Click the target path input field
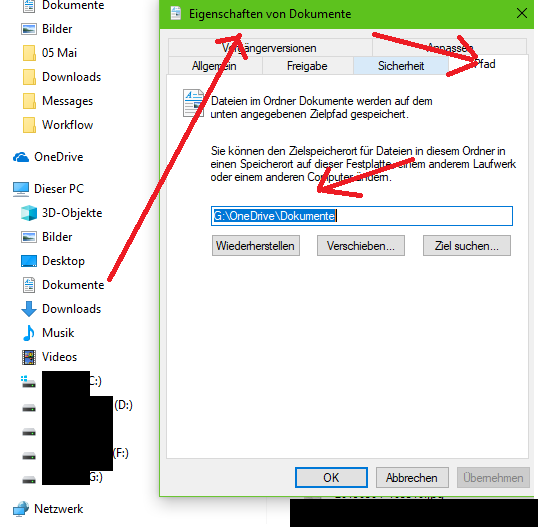Screen dimensions: 538x529 (362, 216)
